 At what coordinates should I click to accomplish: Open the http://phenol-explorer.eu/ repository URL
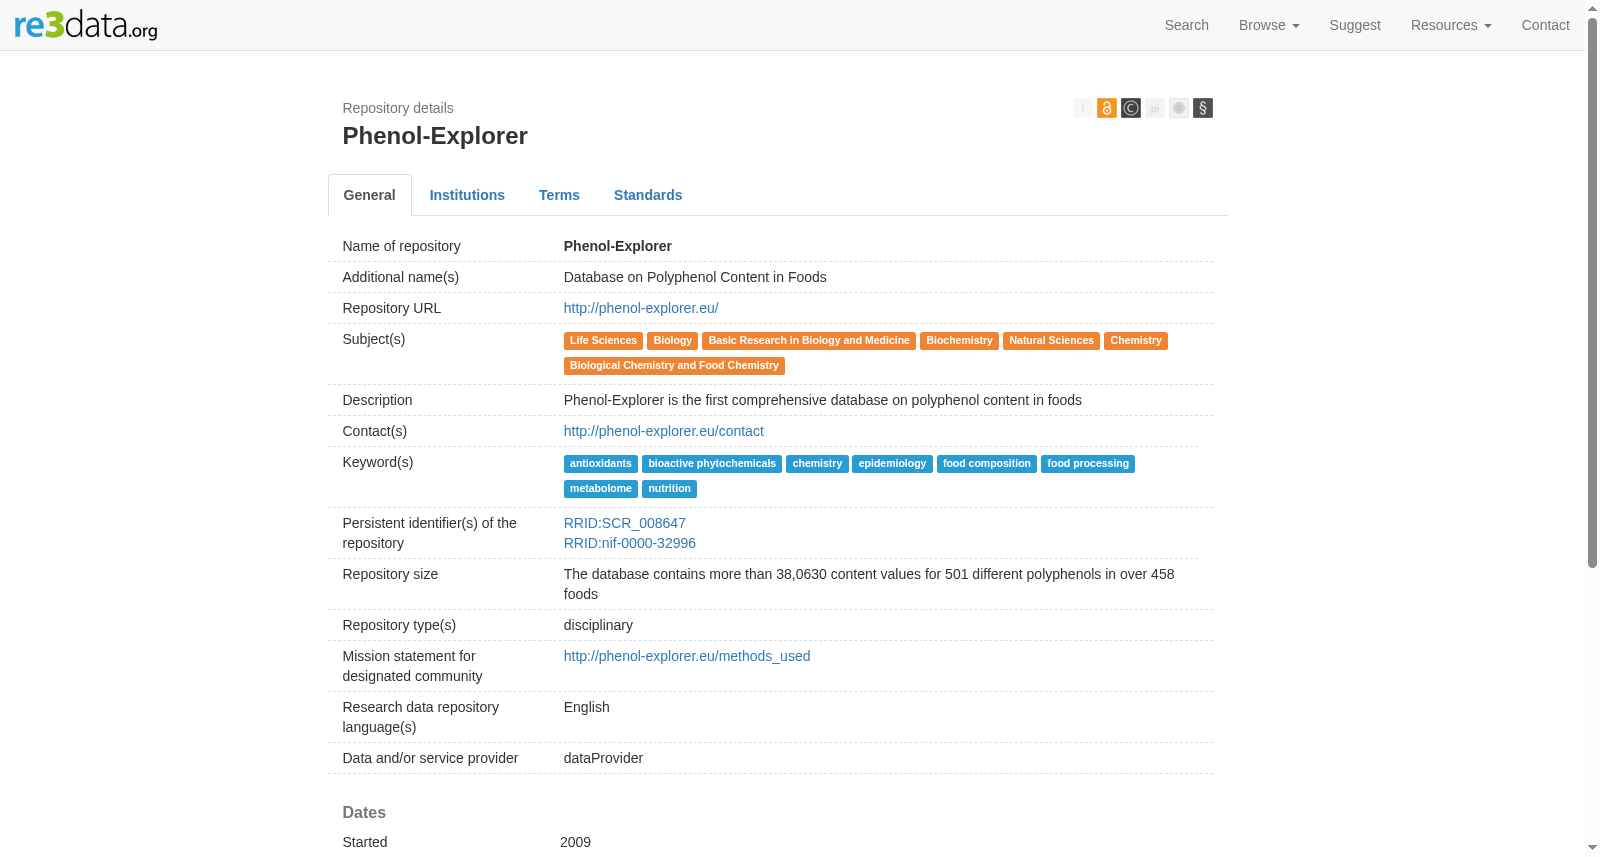[641, 308]
